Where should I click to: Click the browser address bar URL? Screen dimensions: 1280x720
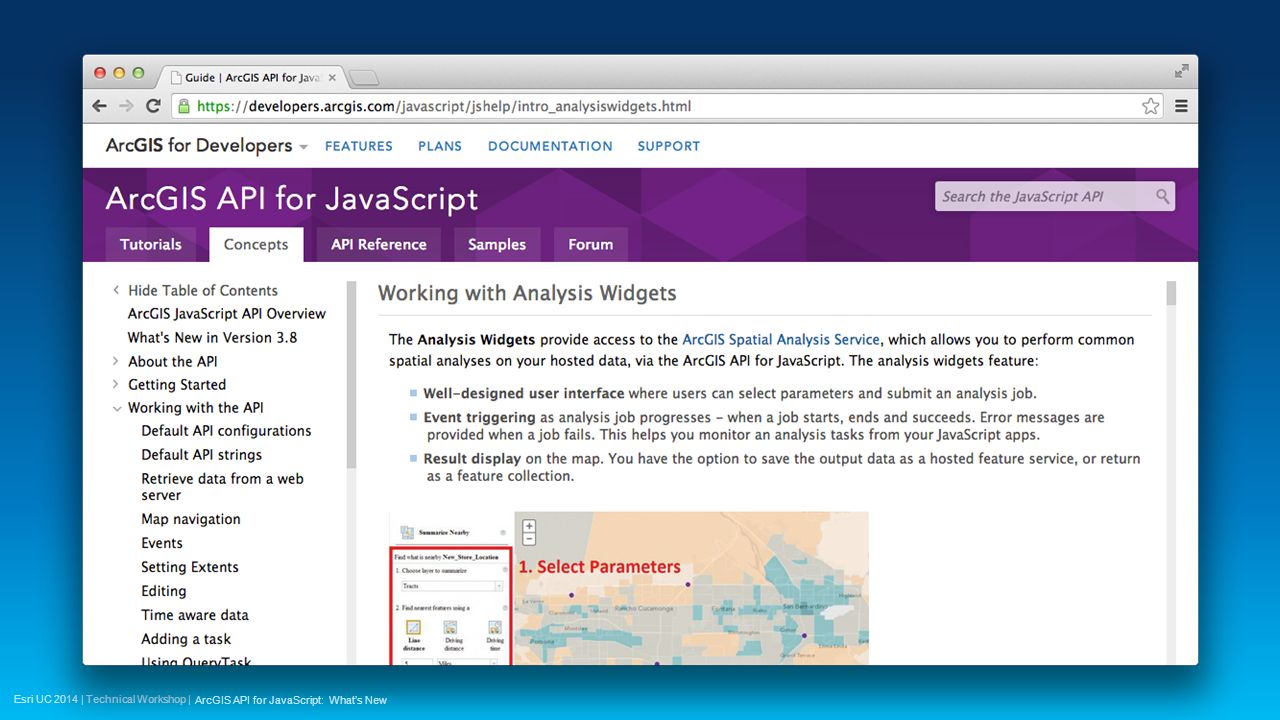click(444, 106)
